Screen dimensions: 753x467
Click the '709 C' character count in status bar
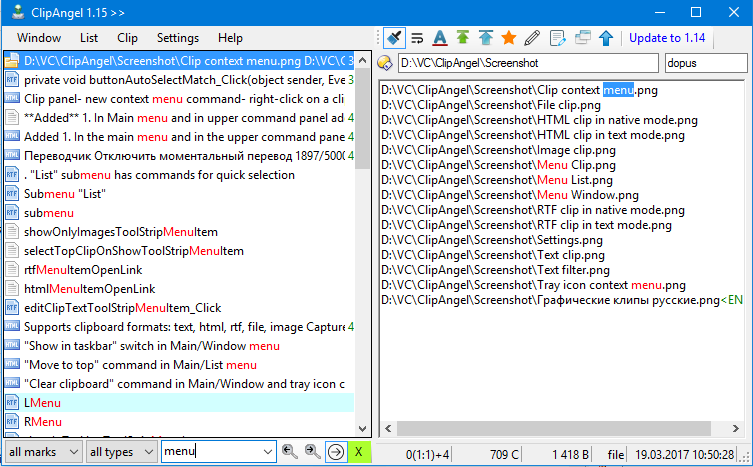(x=504, y=455)
